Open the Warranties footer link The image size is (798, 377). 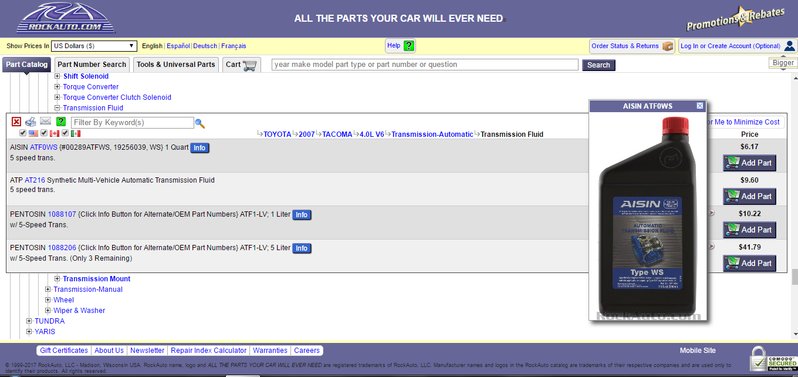(x=270, y=351)
